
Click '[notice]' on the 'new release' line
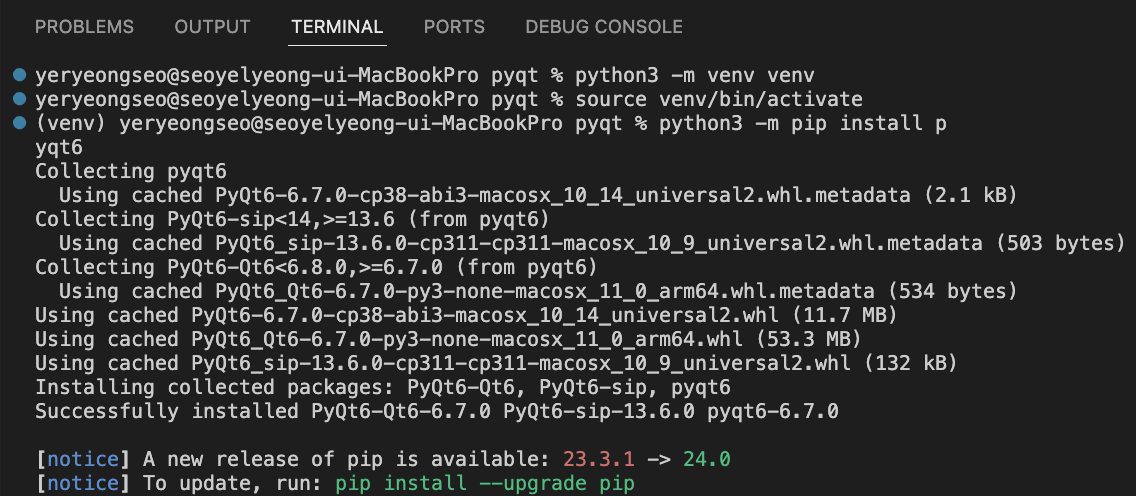coord(83,459)
